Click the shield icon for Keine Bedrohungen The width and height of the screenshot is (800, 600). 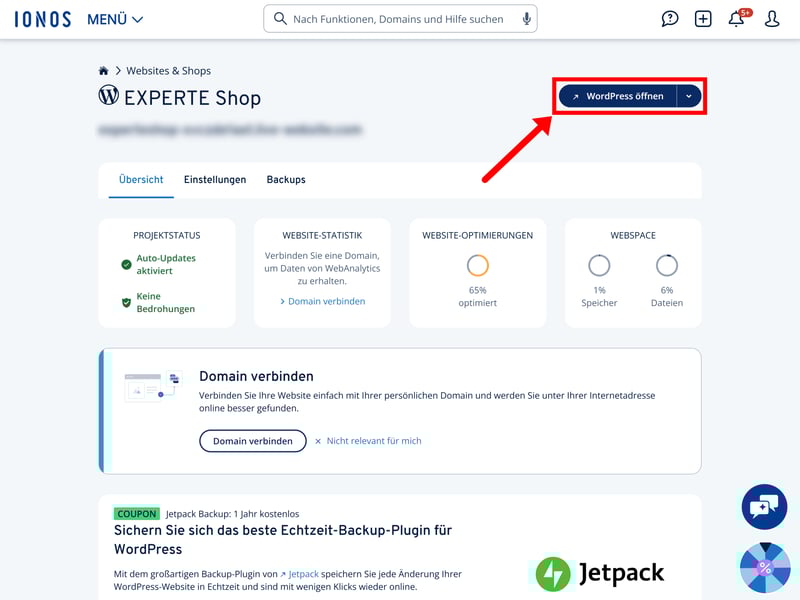(x=126, y=303)
